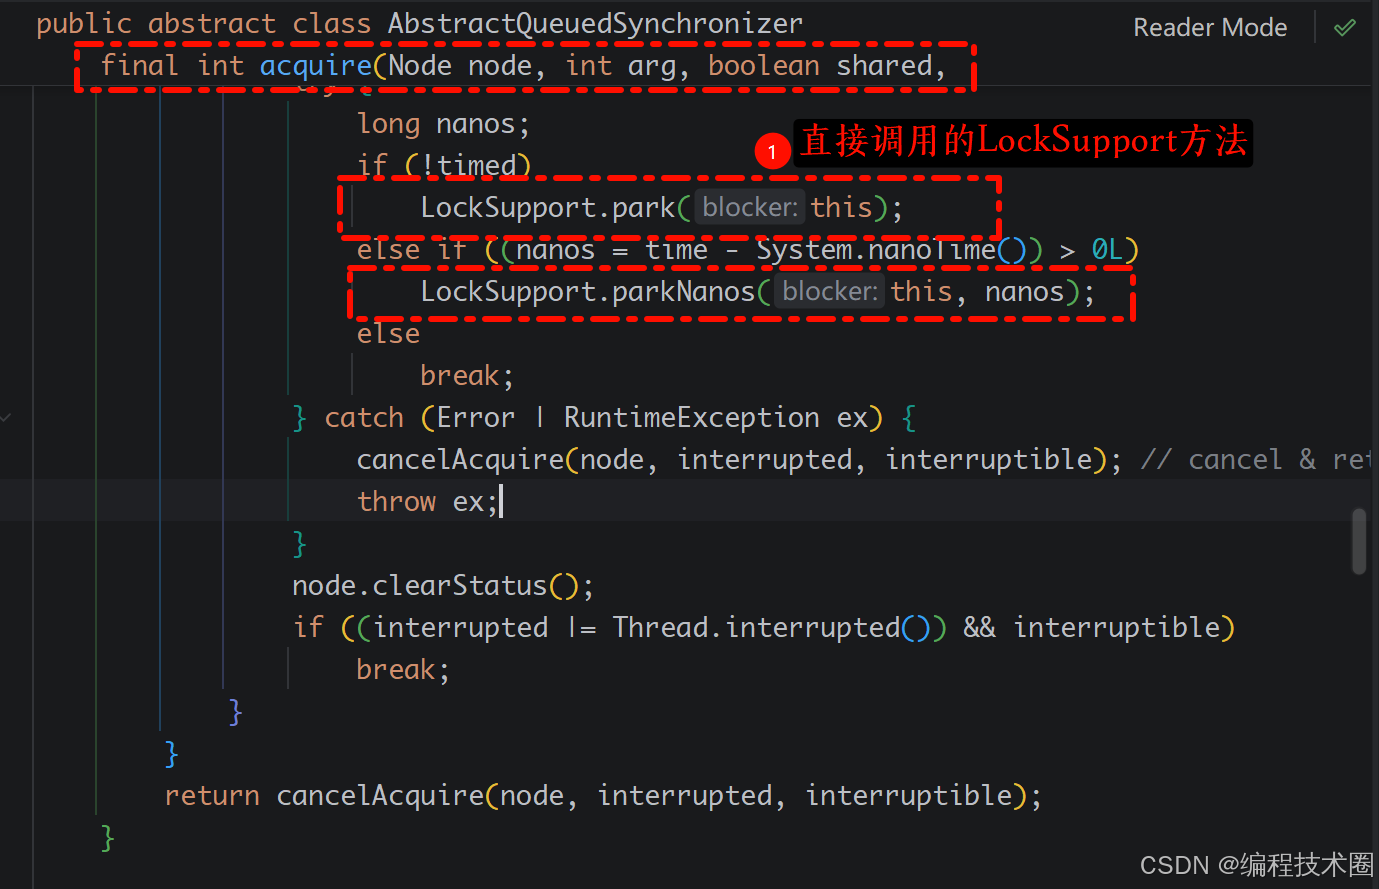1379x889 pixels.
Task: Click the '0L' literal
Action: tap(1107, 249)
